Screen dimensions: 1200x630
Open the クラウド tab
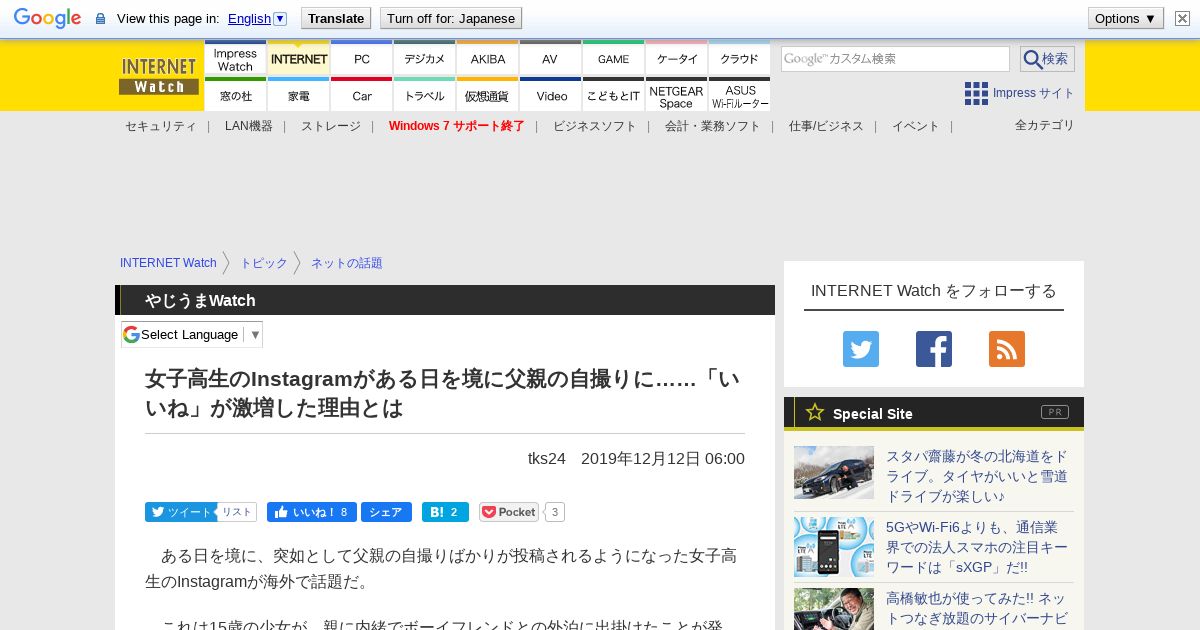pyautogui.click(x=740, y=59)
